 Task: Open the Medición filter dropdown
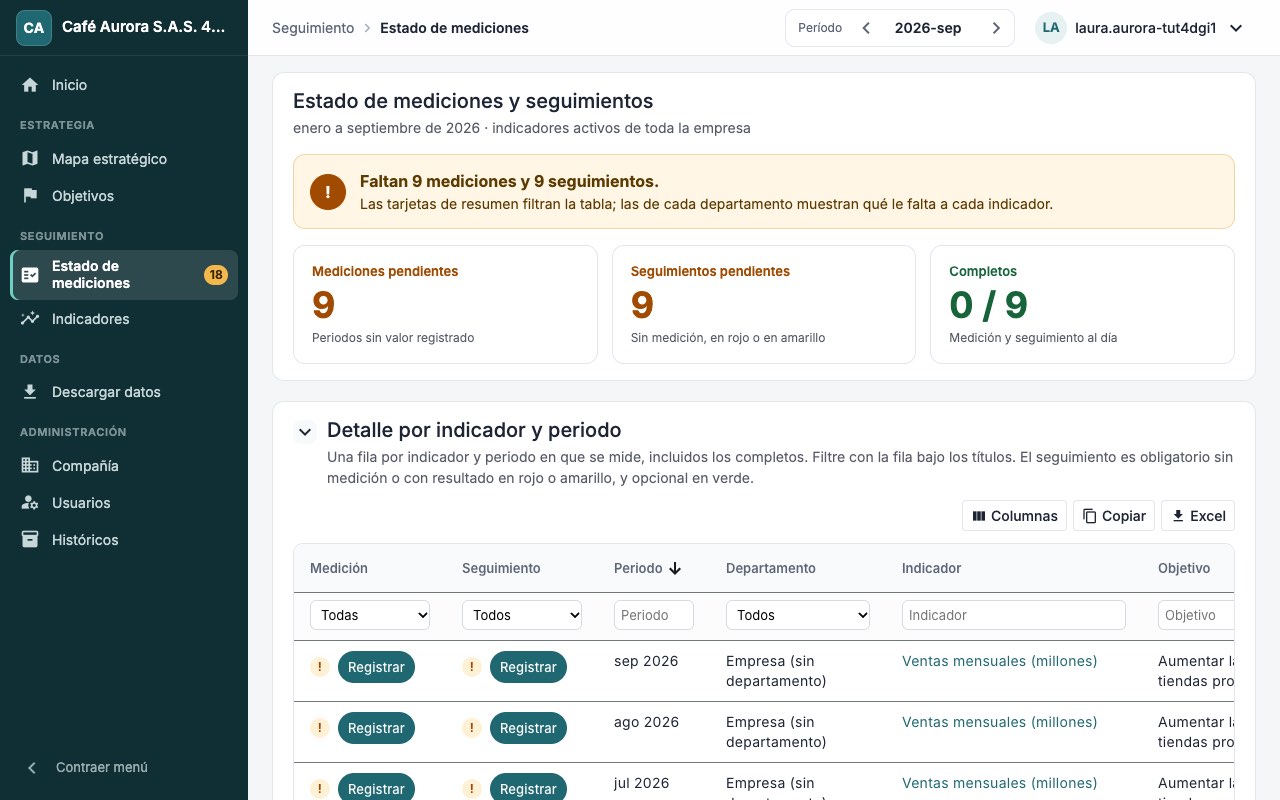(370, 615)
